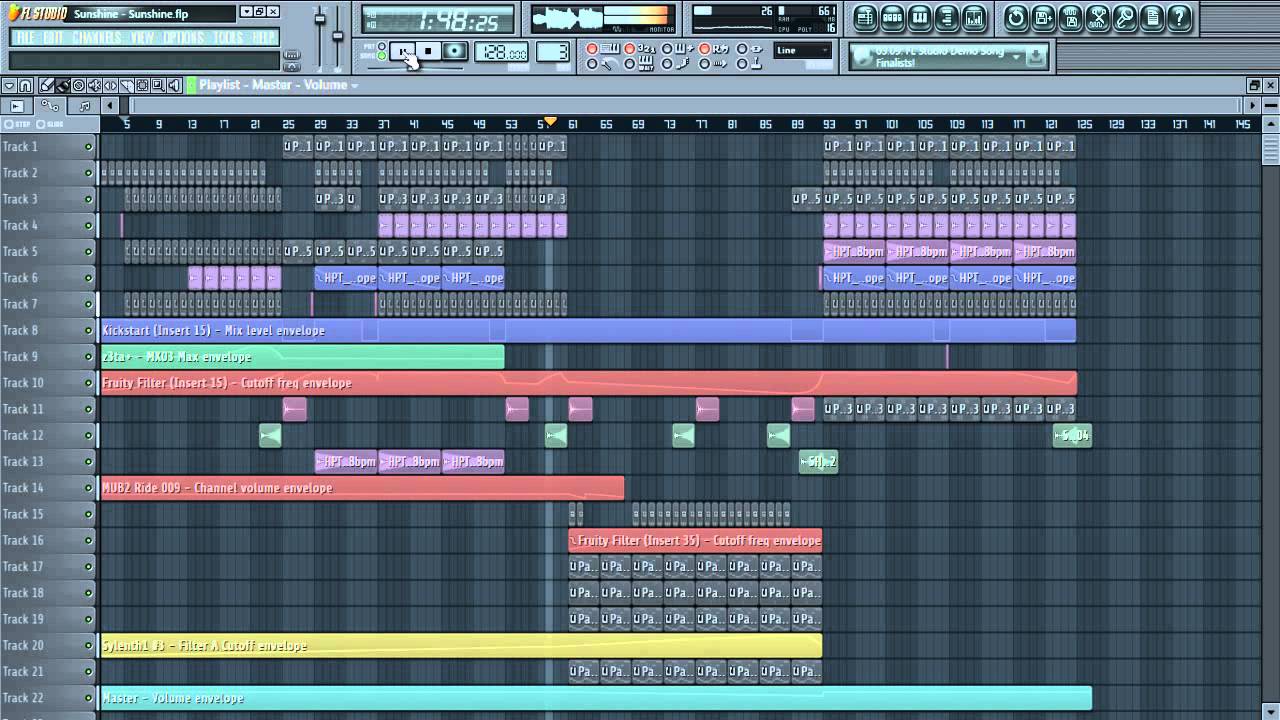Open the one-click audio recording mic icon

[x=1125, y=17]
